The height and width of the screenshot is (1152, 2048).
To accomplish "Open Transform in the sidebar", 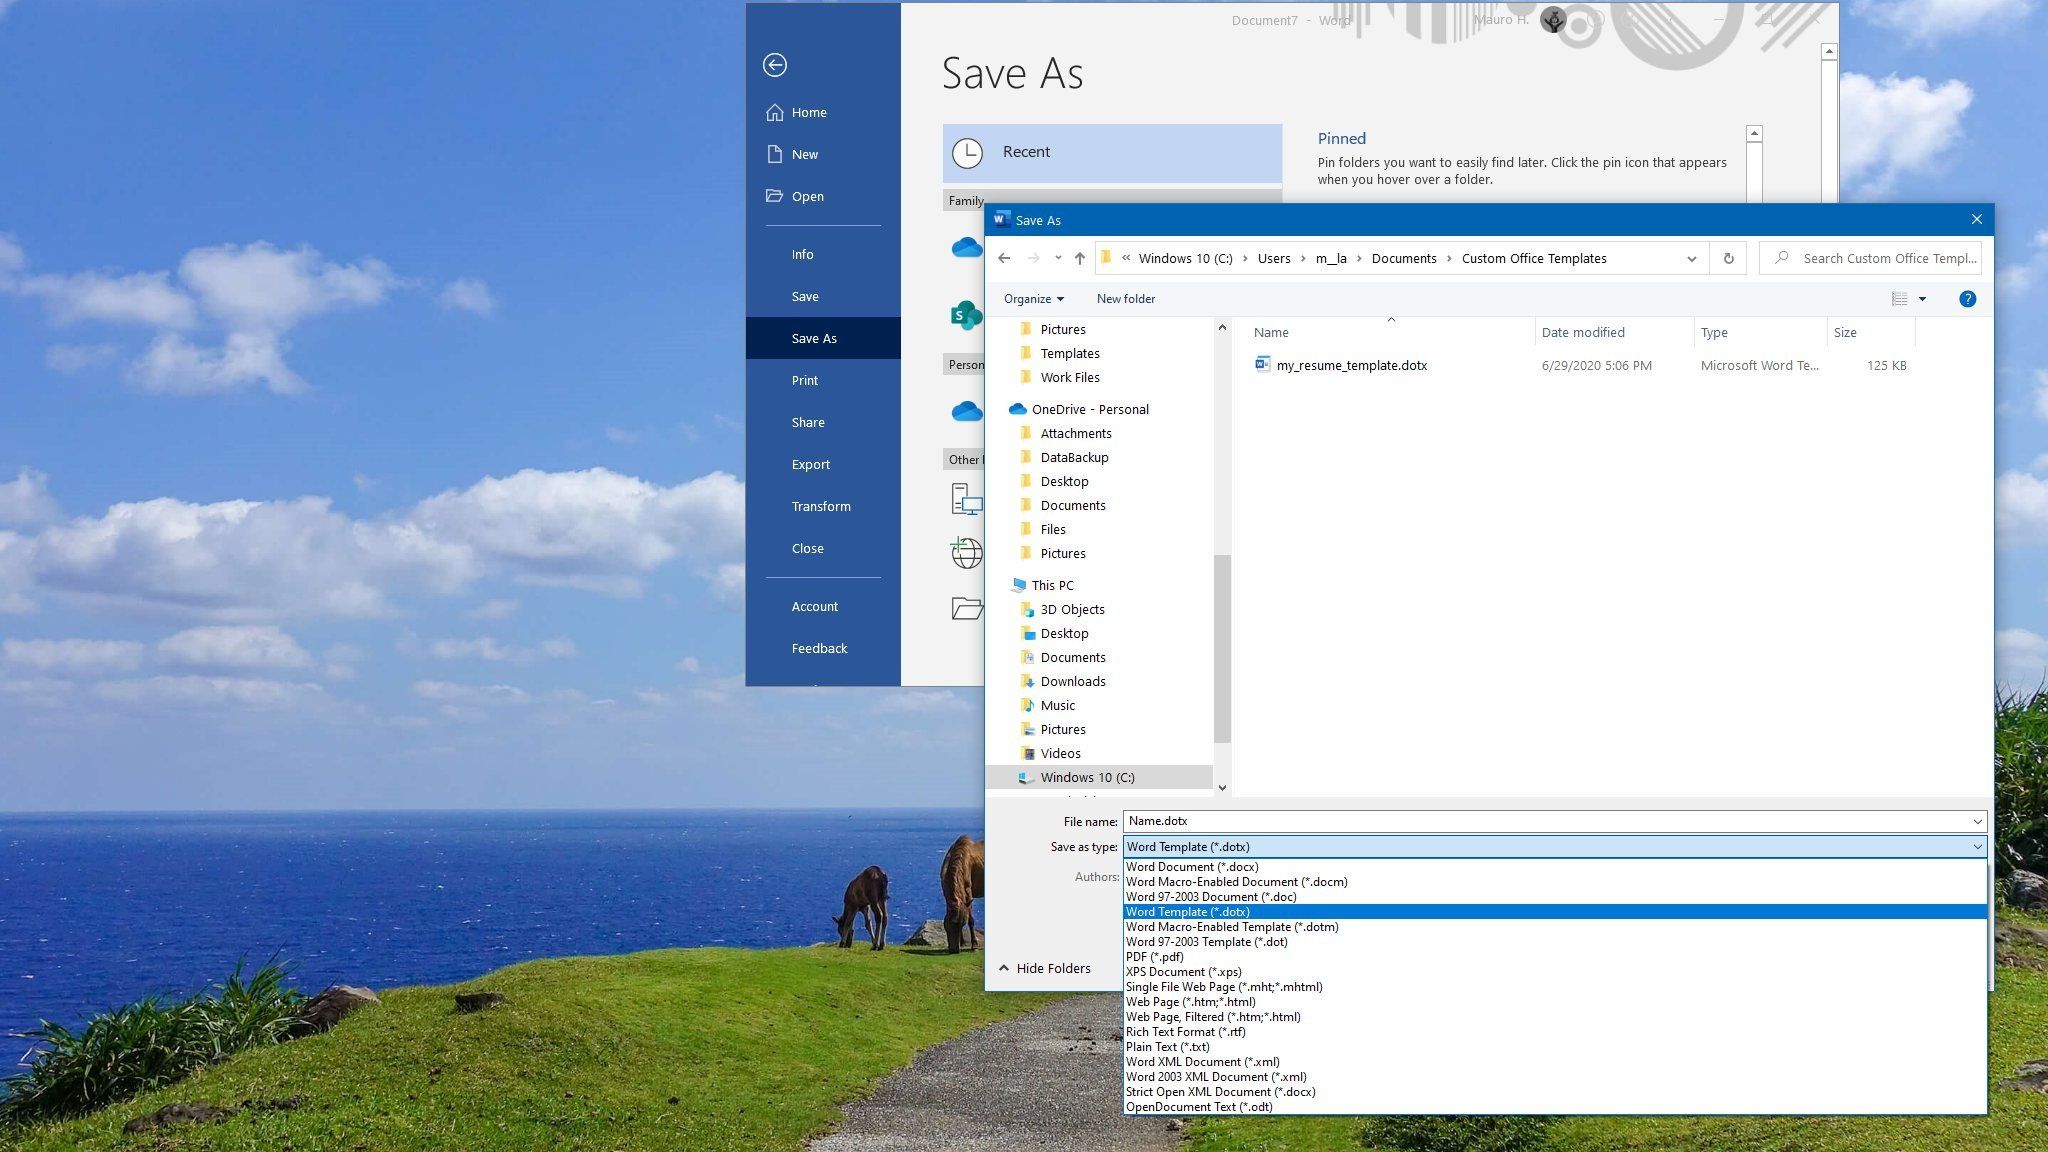I will click(x=823, y=506).
